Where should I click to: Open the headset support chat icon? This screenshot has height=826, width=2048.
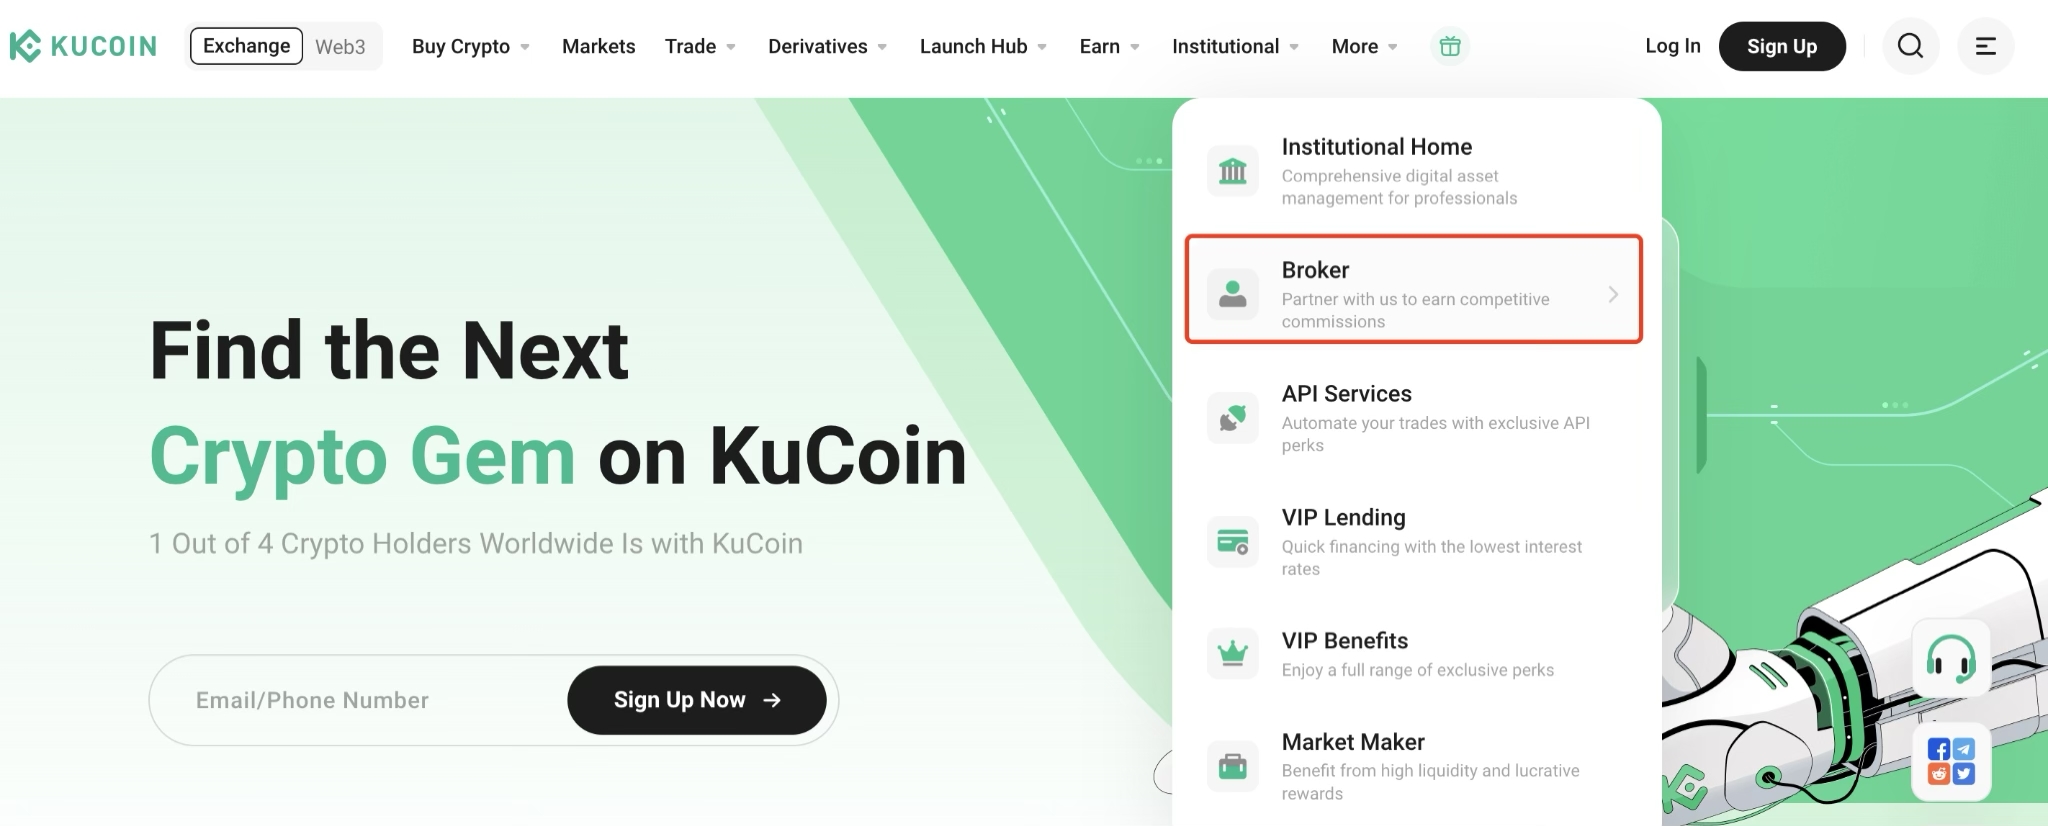[x=1950, y=658]
